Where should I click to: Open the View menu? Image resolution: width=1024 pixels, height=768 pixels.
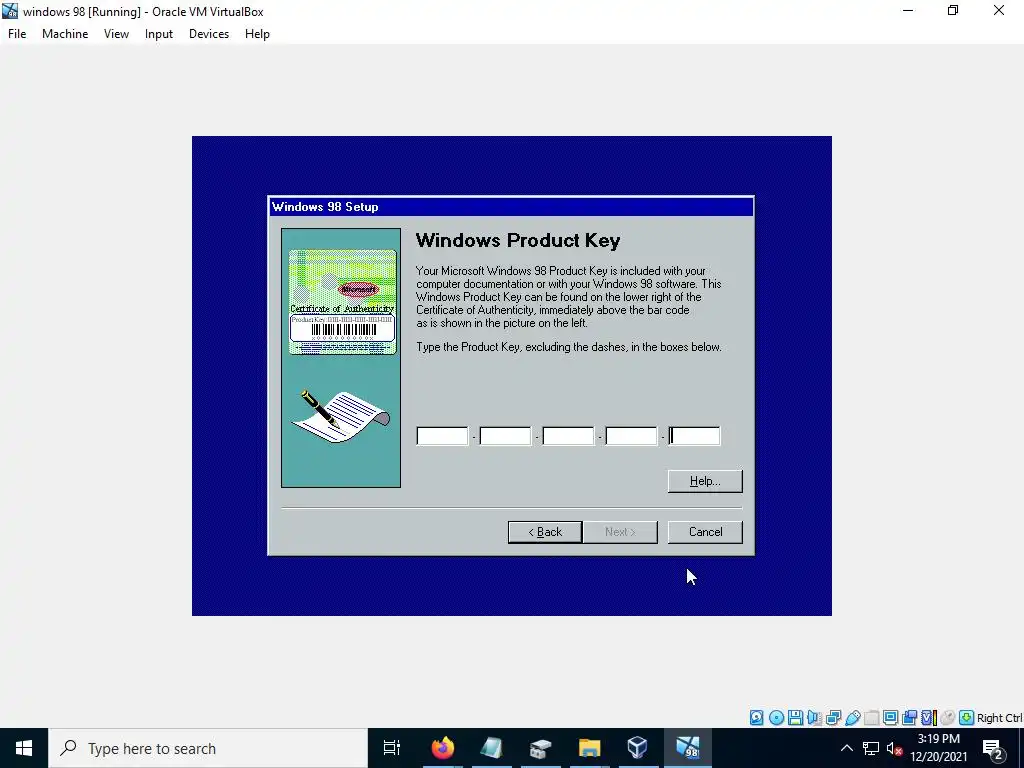116,34
